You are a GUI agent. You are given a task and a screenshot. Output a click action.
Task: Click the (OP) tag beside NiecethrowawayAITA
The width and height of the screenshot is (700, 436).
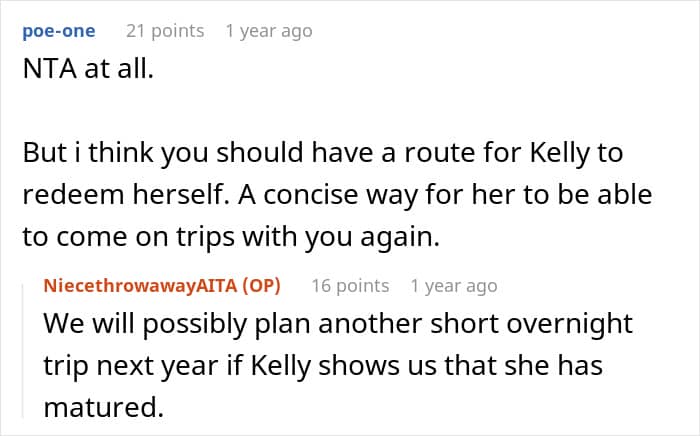[262, 286]
